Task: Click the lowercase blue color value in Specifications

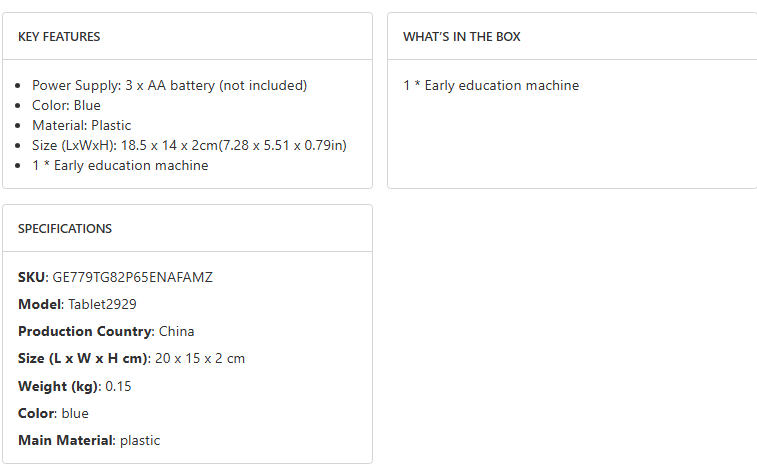Action: coord(74,413)
